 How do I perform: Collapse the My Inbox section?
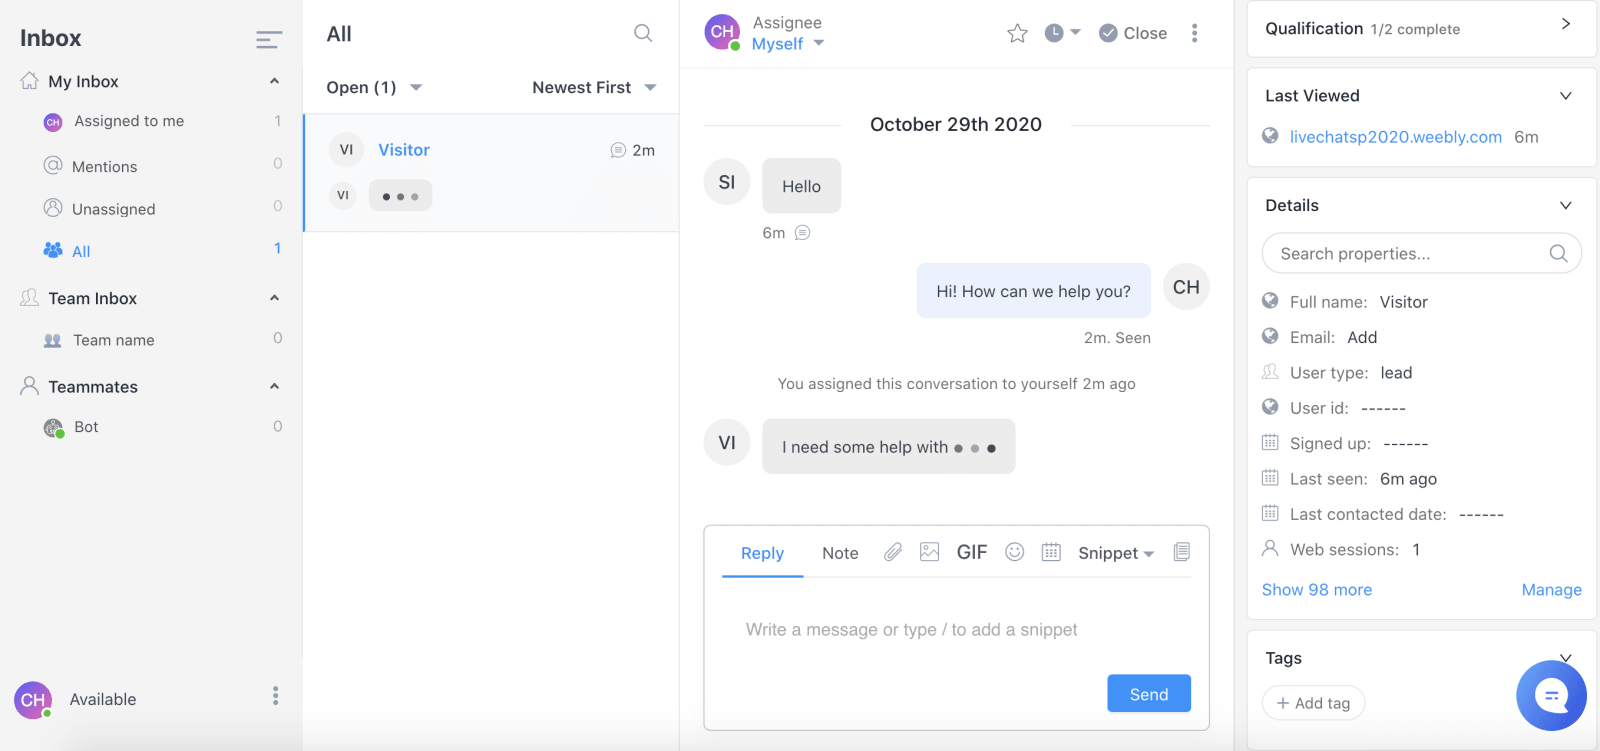coord(274,81)
